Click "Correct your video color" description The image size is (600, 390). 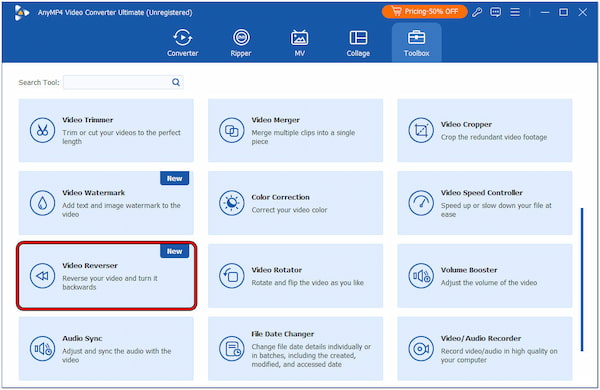(x=289, y=210)
